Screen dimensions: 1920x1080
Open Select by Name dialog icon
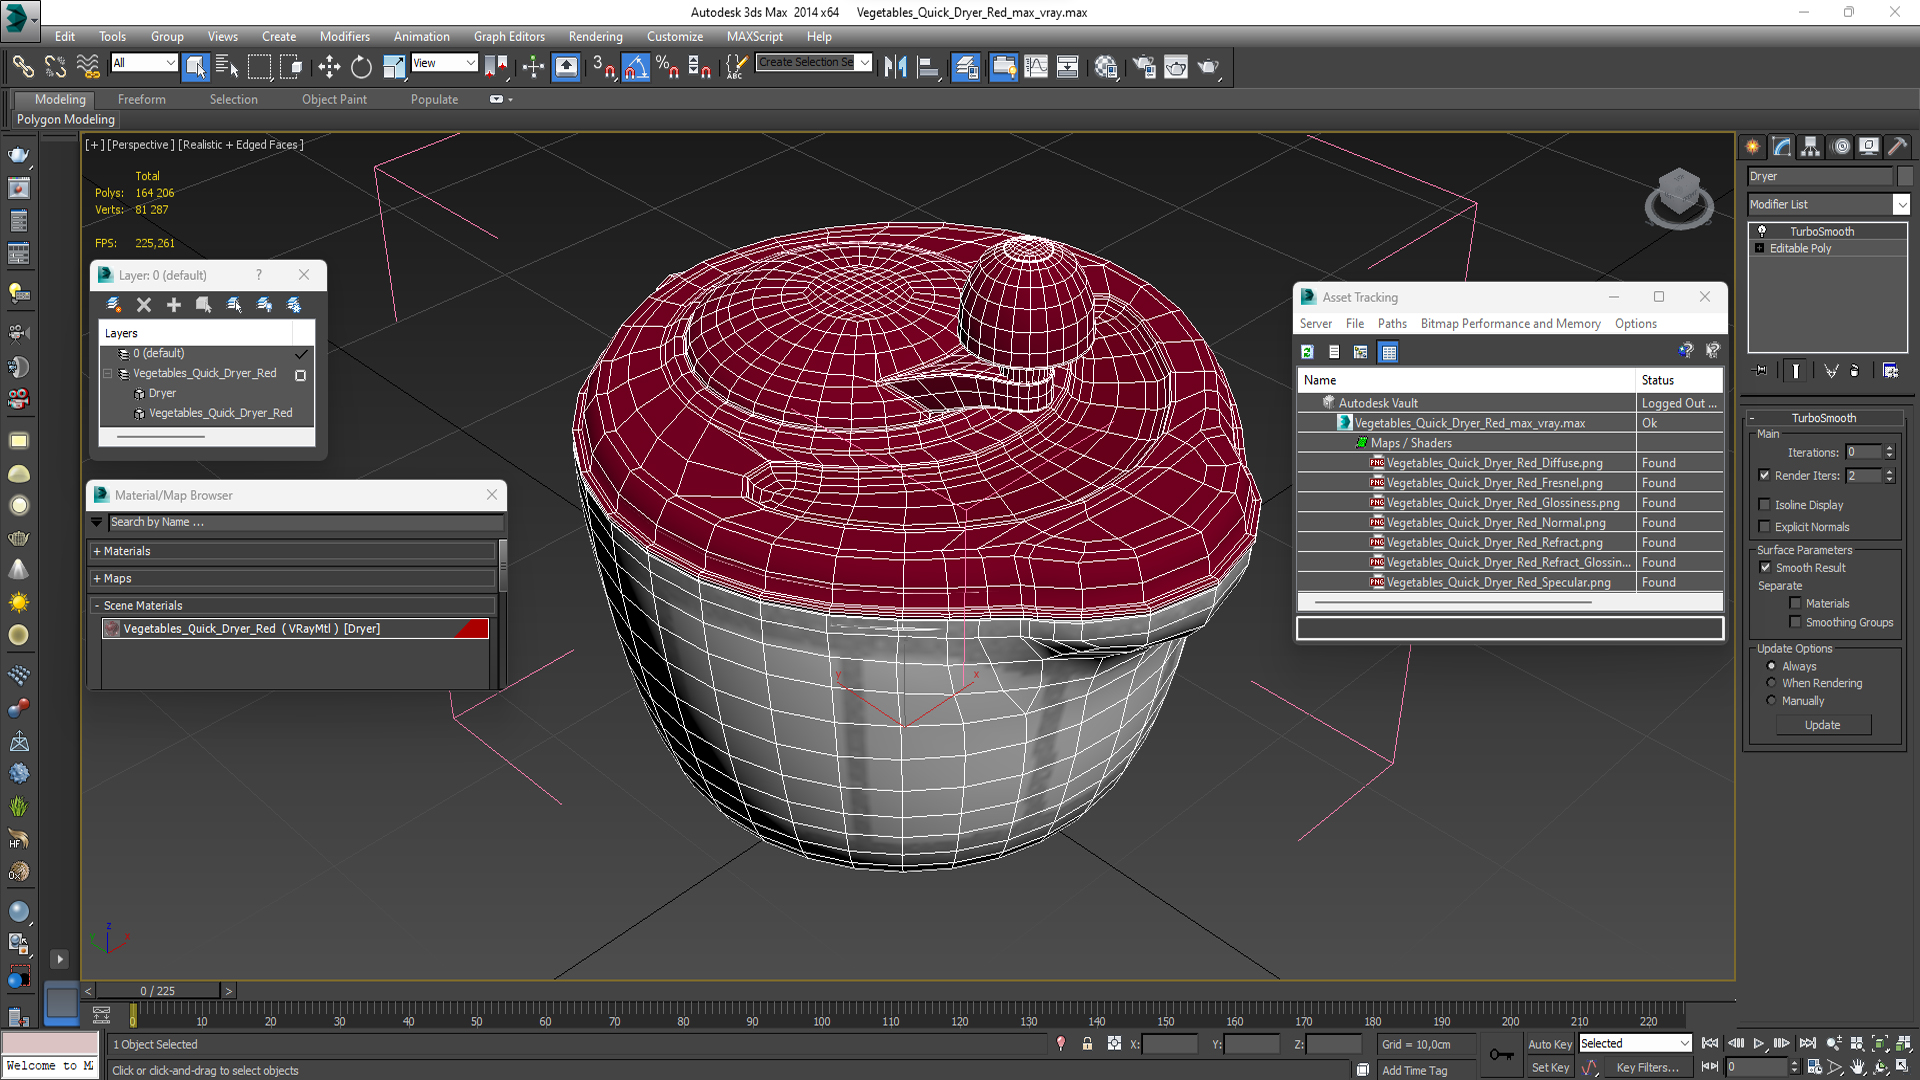[x=227, y=67]
